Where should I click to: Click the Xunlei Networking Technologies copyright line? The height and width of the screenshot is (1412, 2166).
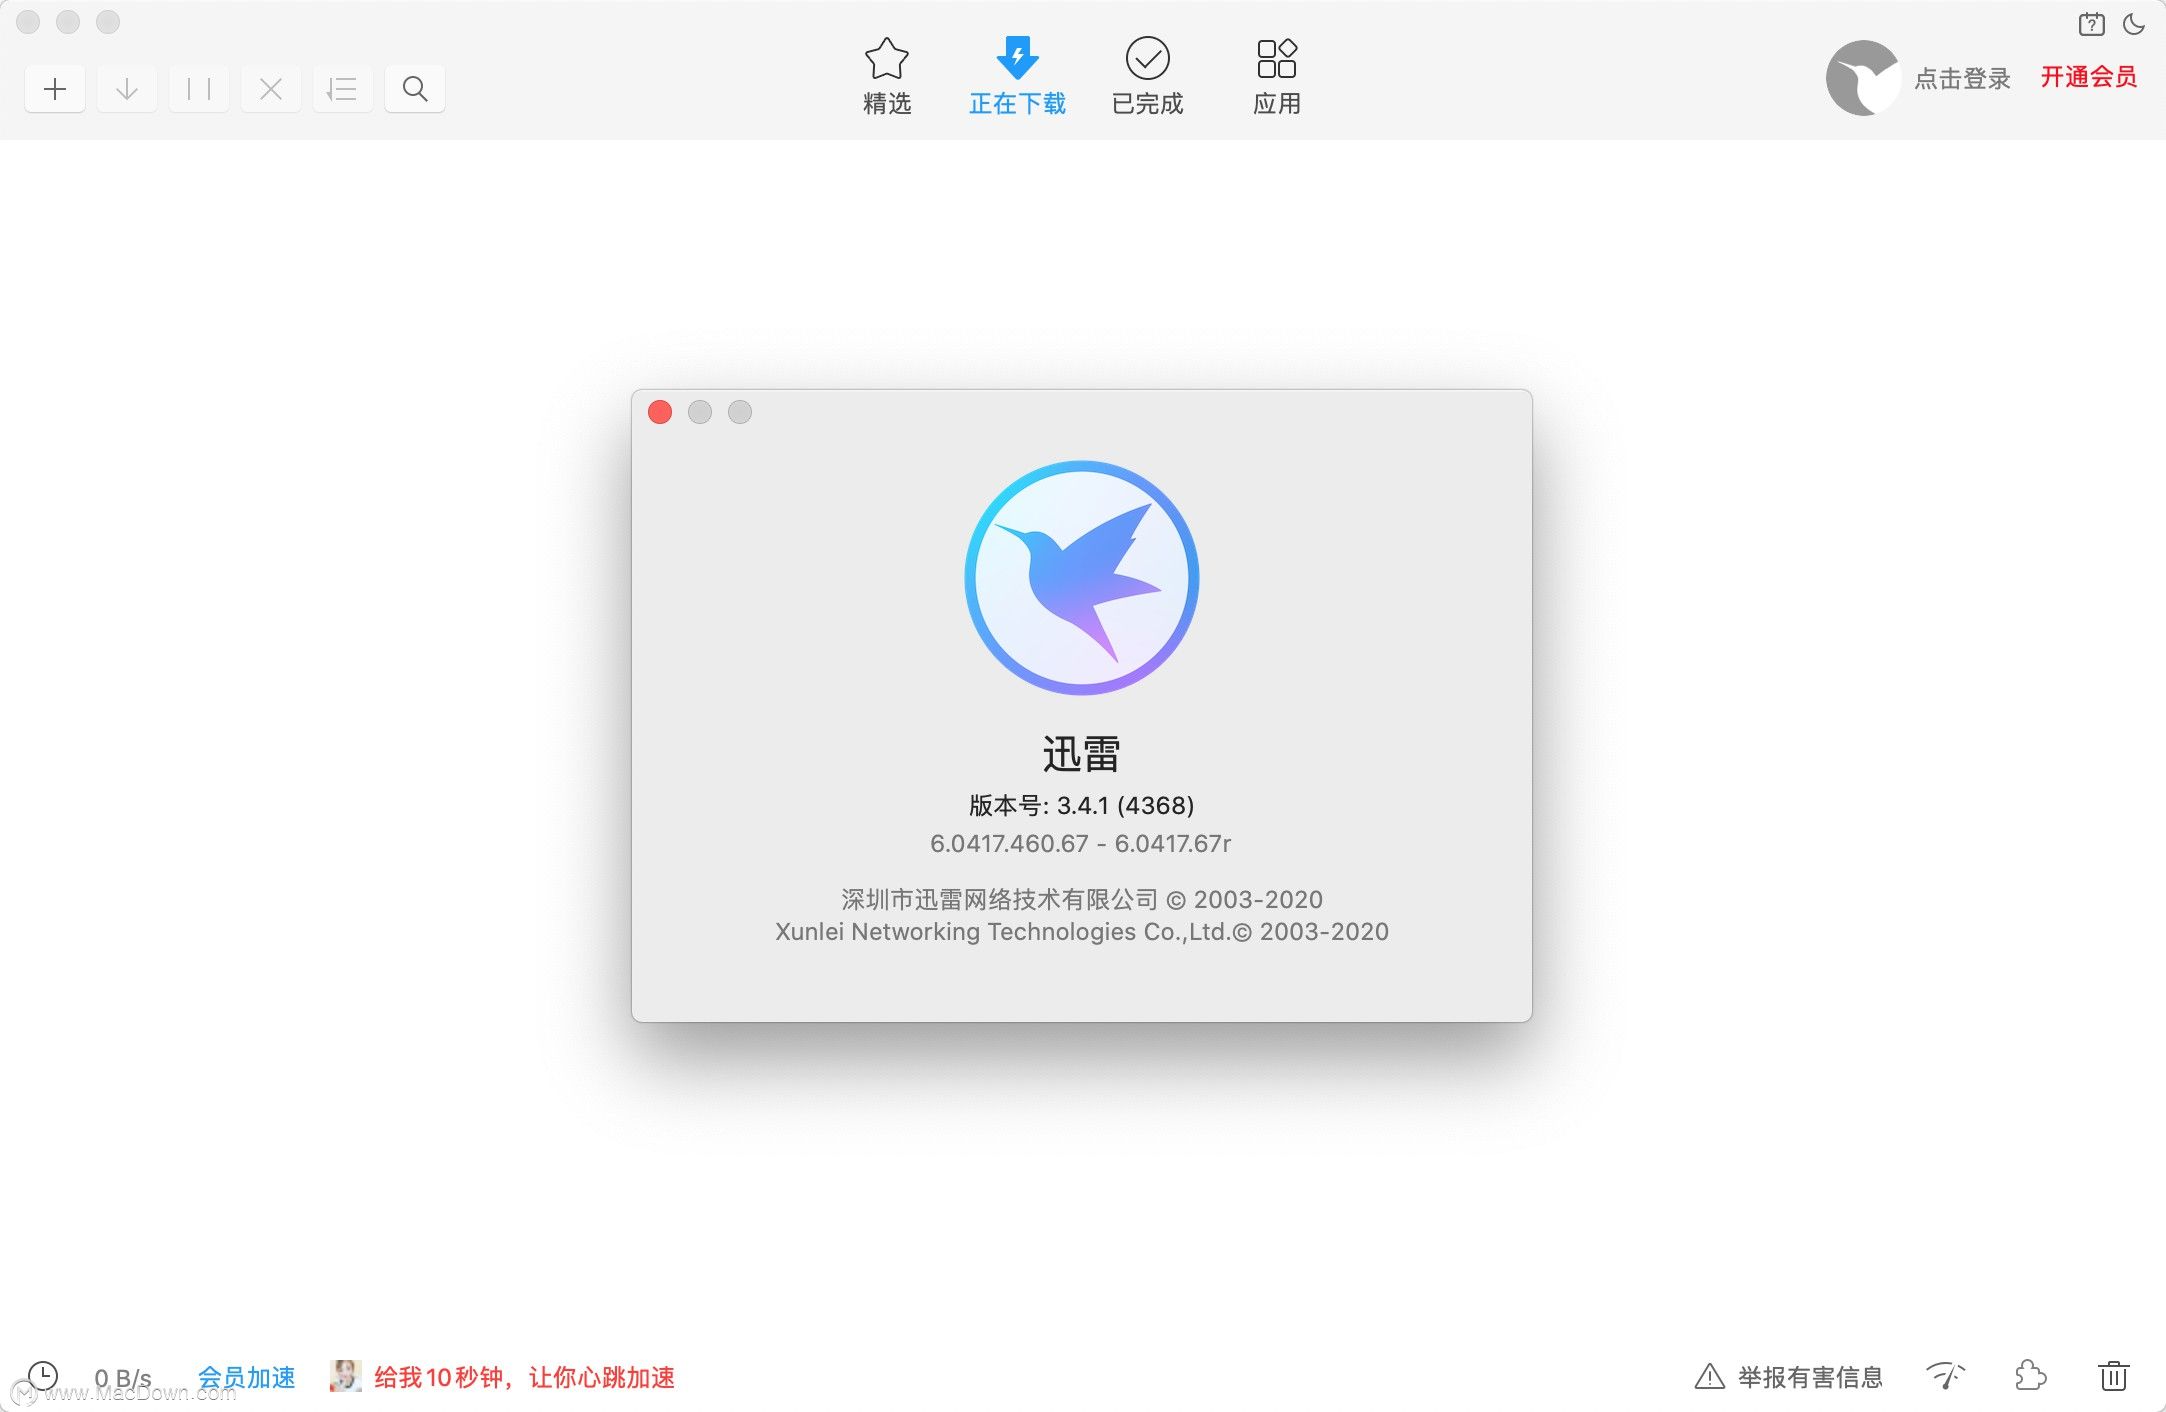(x=1082, y=931)
